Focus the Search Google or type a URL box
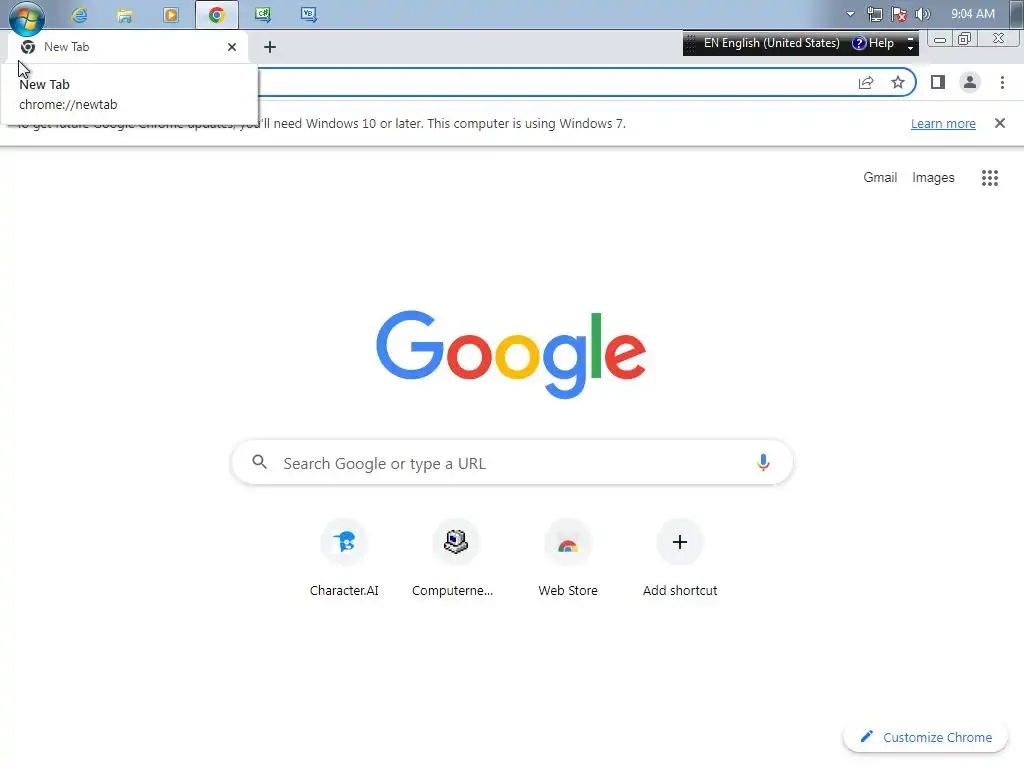The width and height of the screenshot is (1024, 768). pos(512,463)
